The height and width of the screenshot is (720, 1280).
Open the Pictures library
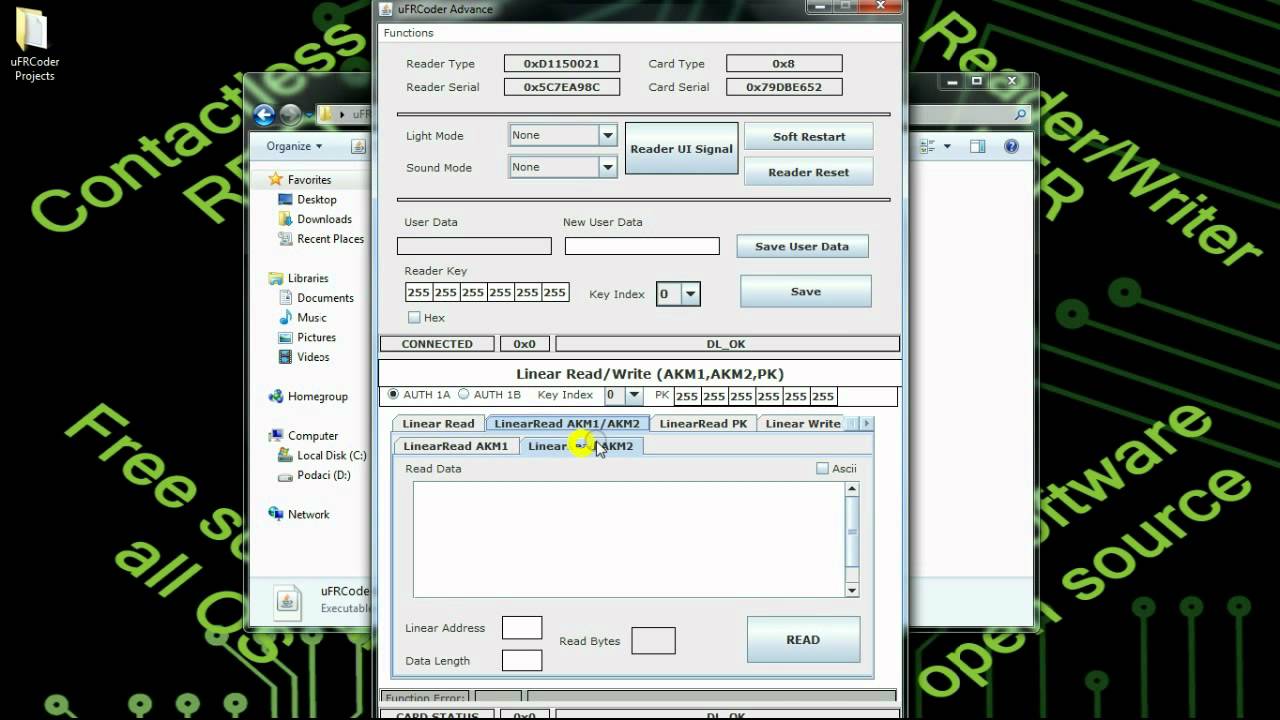tap(316, 337)
